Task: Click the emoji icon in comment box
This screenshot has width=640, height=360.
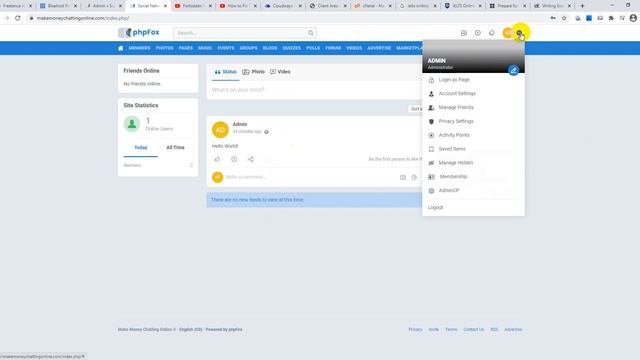Action: [414, 177]
